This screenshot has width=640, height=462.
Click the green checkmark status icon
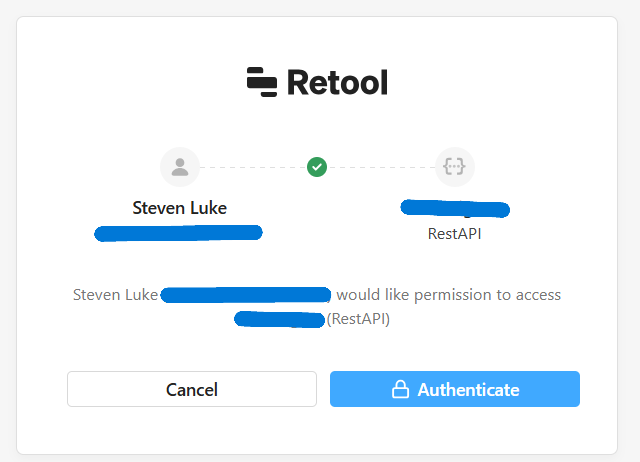(317, 167)
